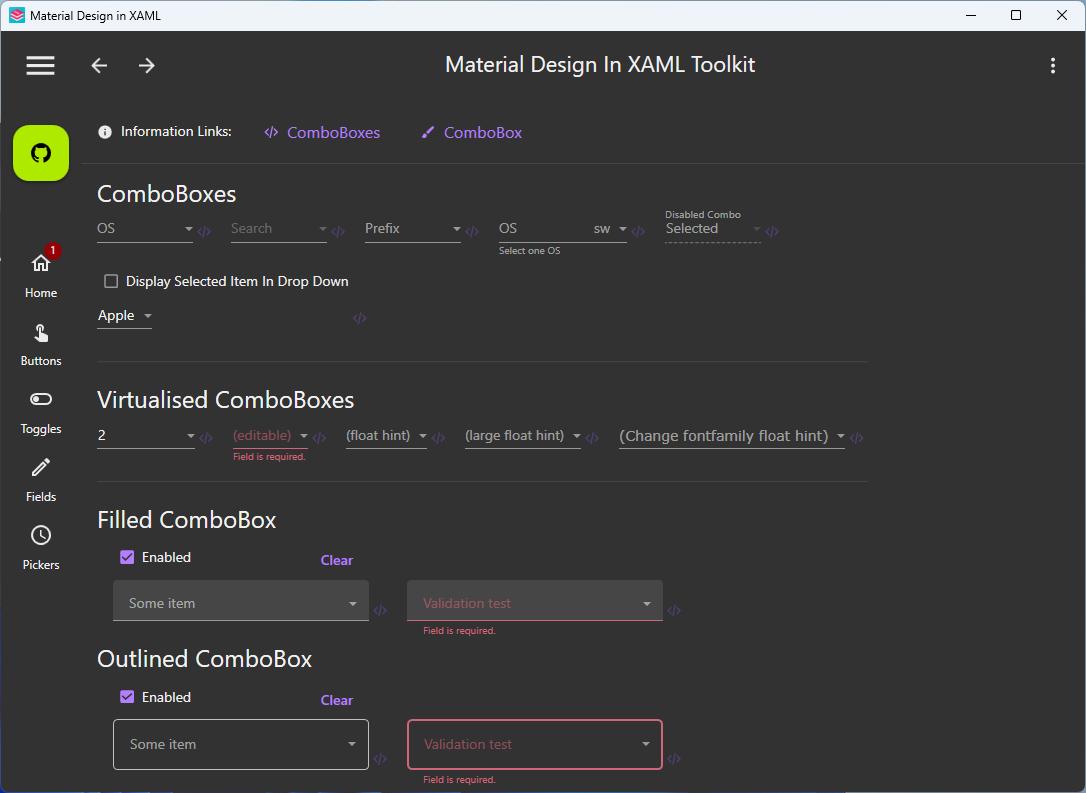This screenshot has height=793, width=1086.
Task: Open the Home page in sidebar
Action: click(41, 274)
